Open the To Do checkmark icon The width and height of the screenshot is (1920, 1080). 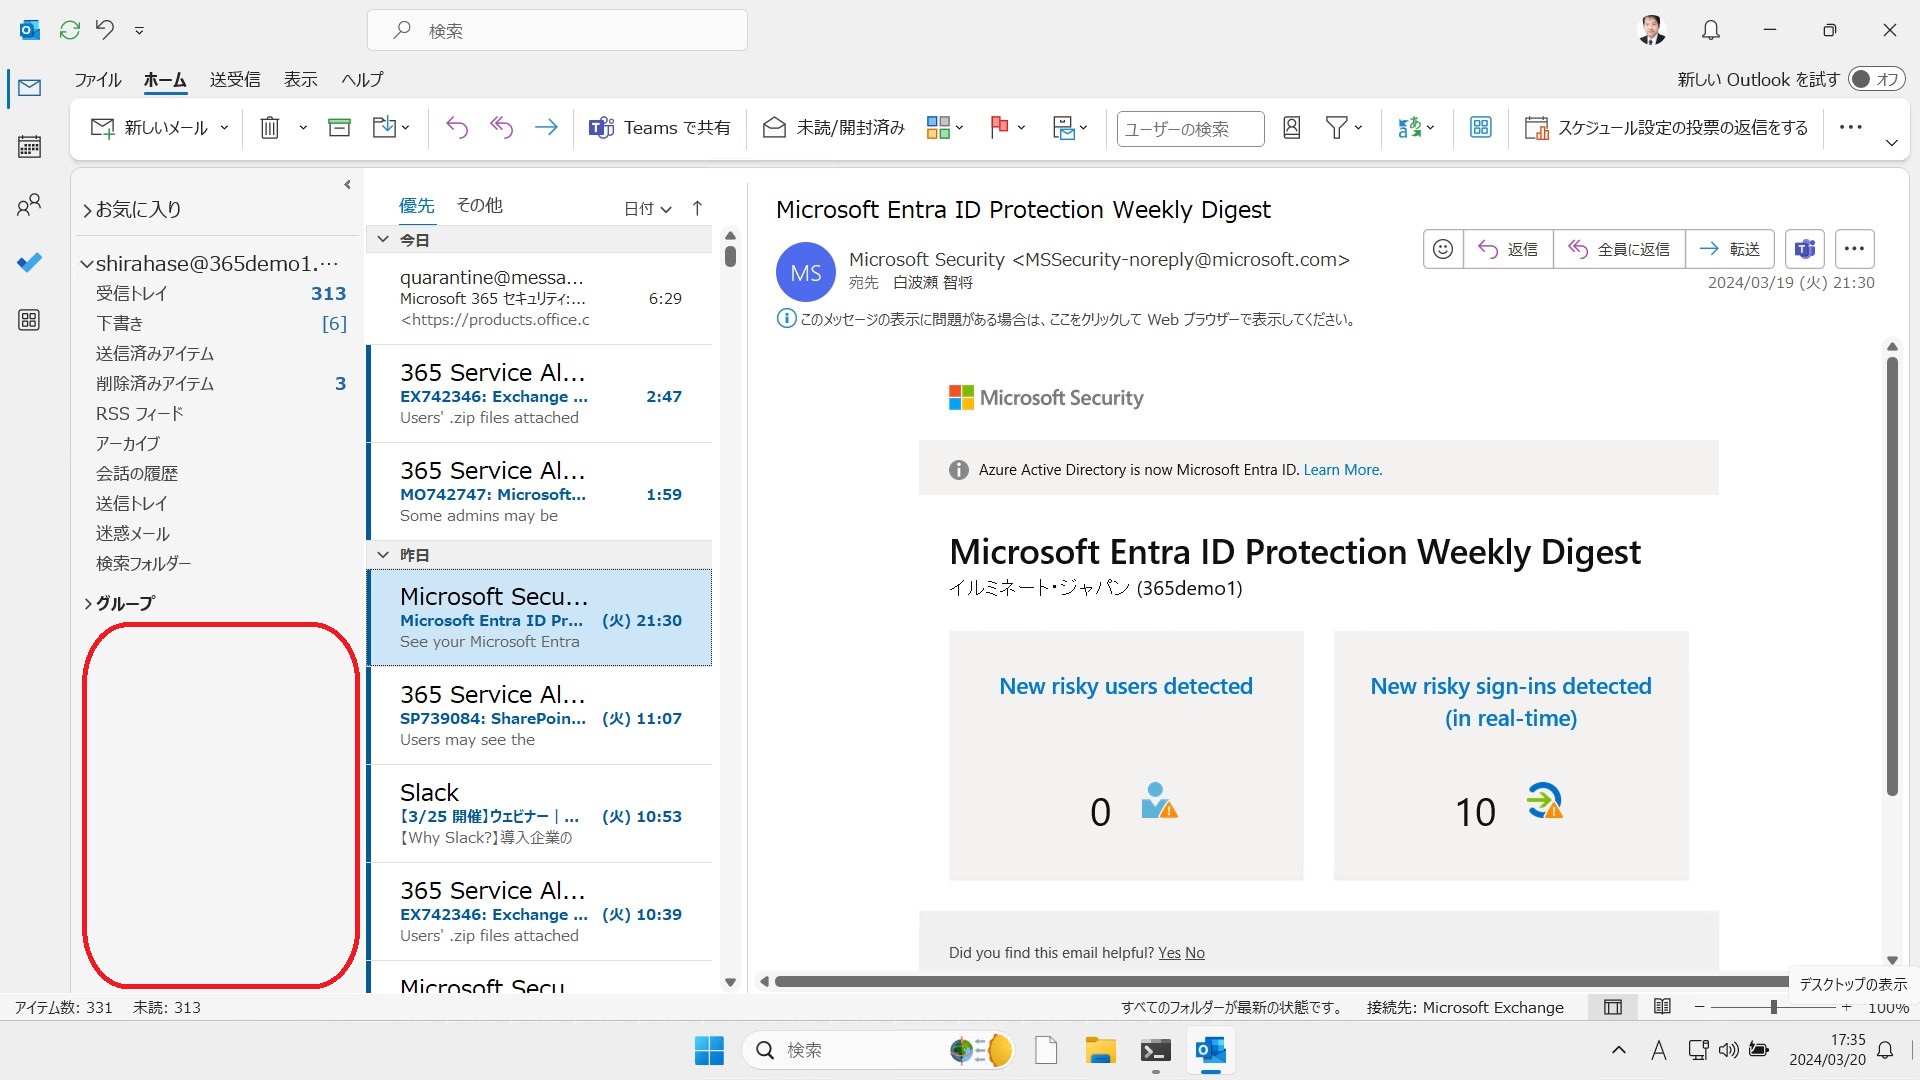coord(30,262)
